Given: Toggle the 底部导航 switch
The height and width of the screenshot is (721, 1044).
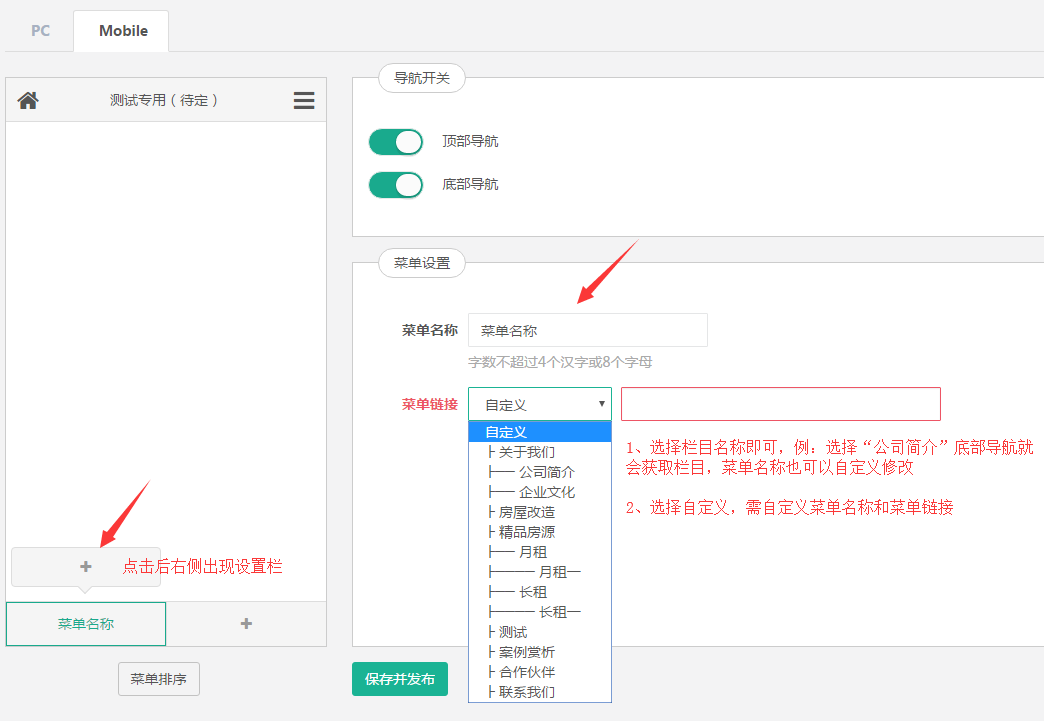Looking at the screenshot, I should 396,185.
